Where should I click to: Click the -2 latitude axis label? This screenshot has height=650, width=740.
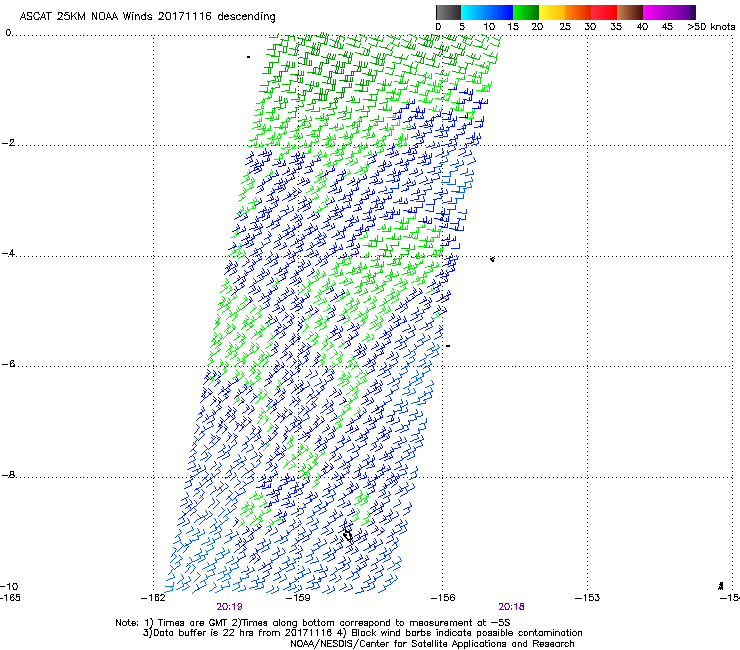click(x=8, y=143)
